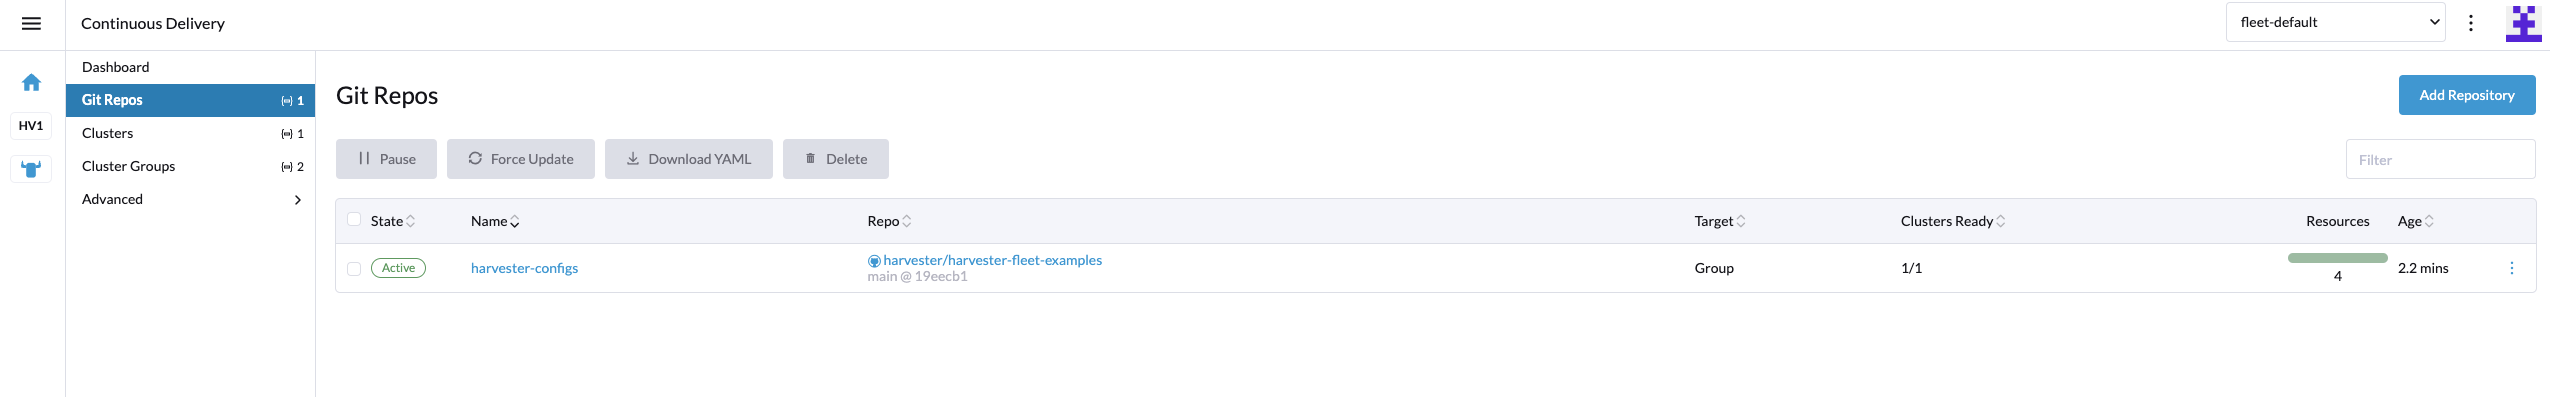Open the hamburger navigation menu
2550x397 pixels.
point(31,23)
